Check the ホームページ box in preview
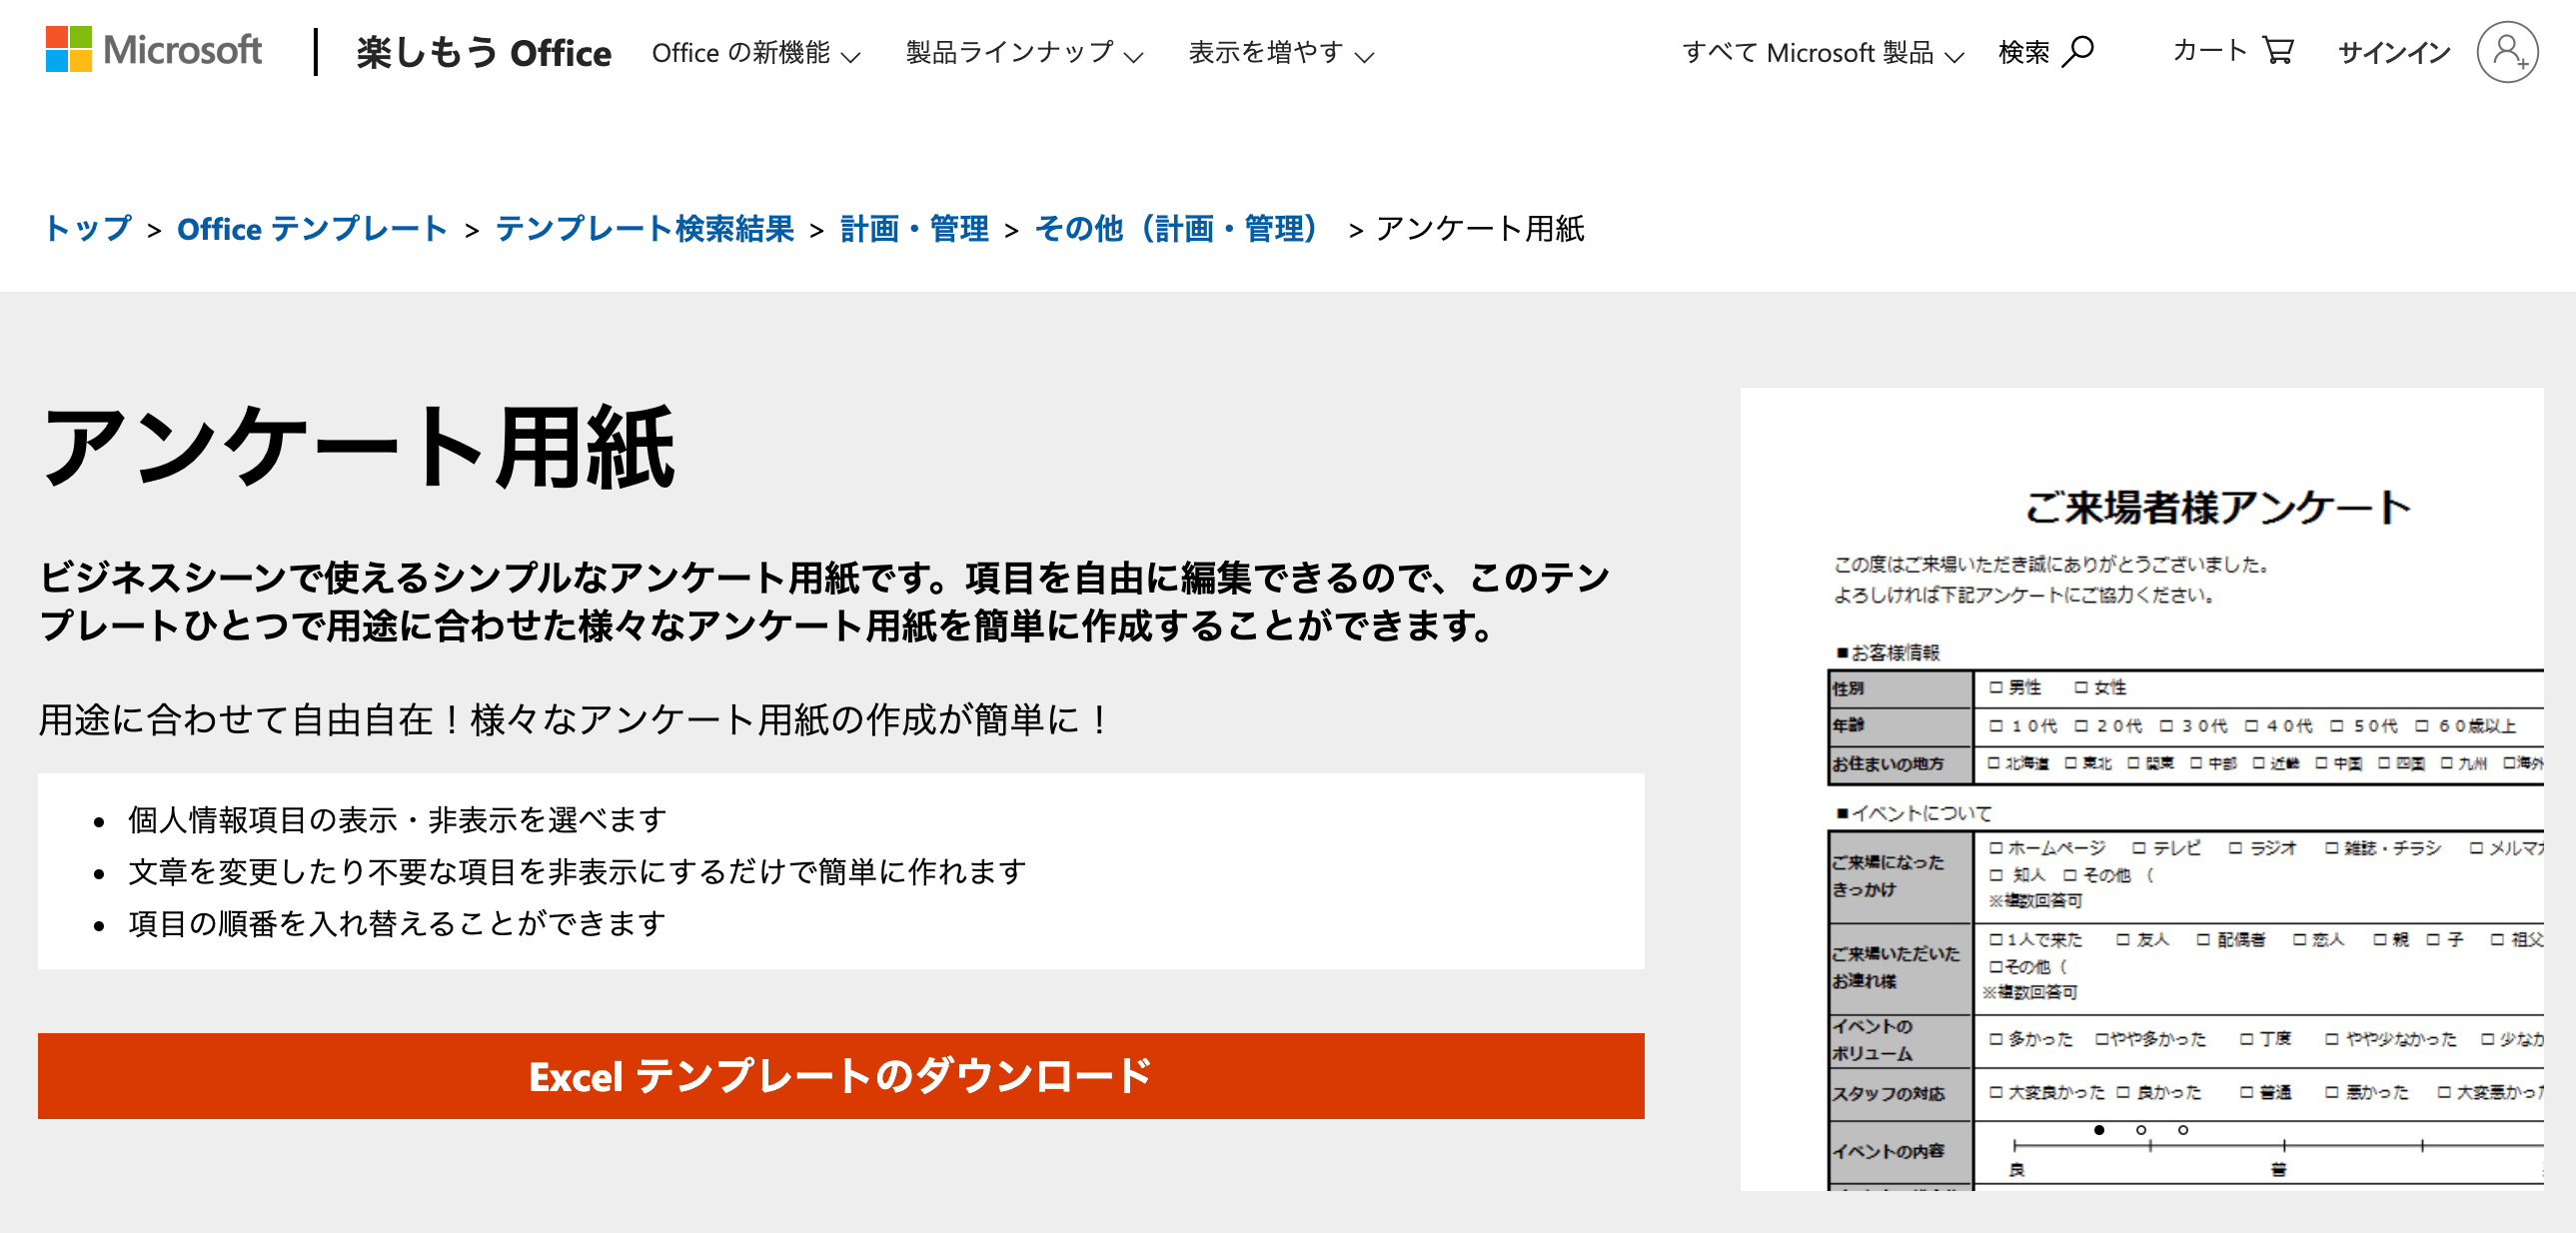This screenshot has width=2576, height=1233. (1996, 848)
